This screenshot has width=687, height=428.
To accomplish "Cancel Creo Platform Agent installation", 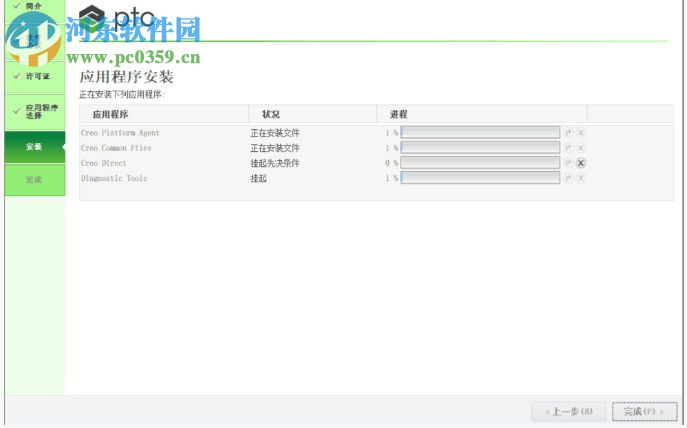I will (581, 133).
